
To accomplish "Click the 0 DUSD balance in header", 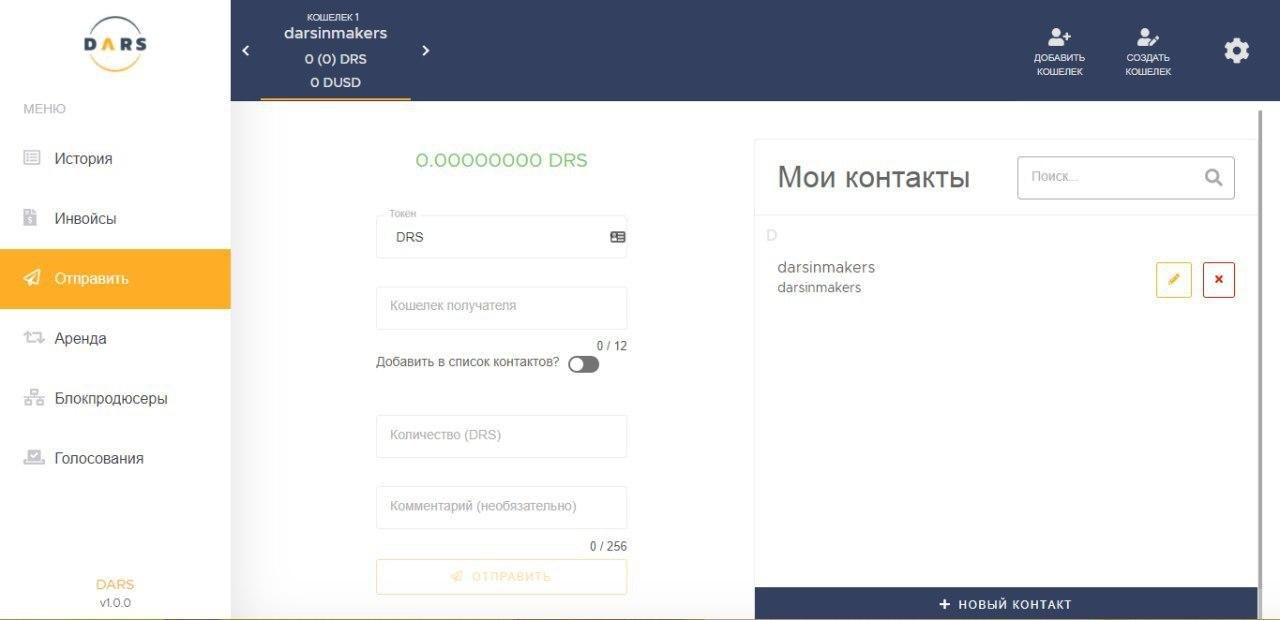I will pyautogui.click(x=335, y=82).
